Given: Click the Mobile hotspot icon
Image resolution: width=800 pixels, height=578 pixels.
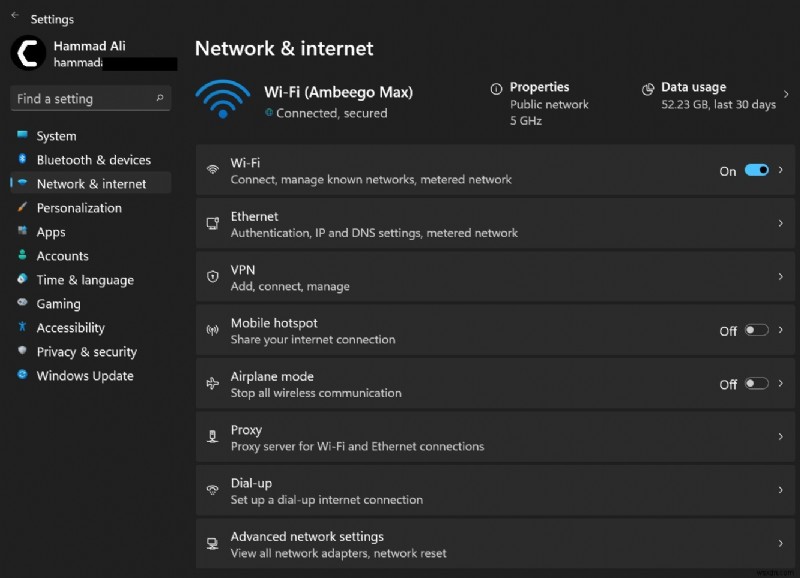Looking at the screenshot, I should [x=213, y=331].
